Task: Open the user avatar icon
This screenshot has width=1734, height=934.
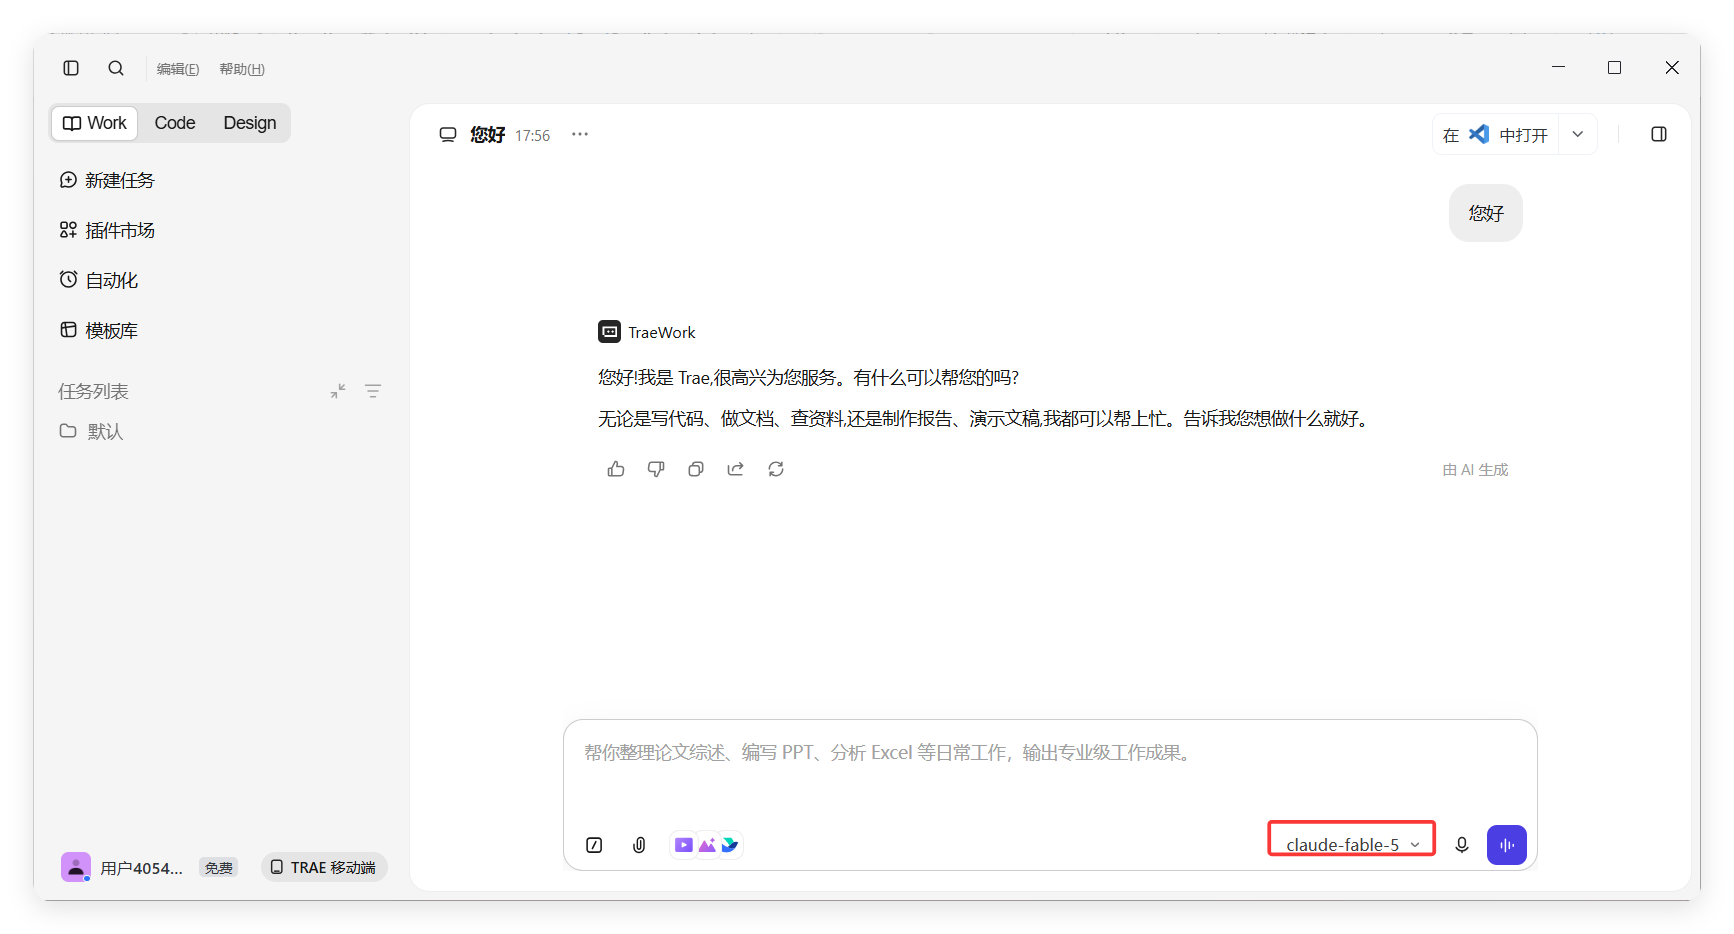Action: pos(76,867)
